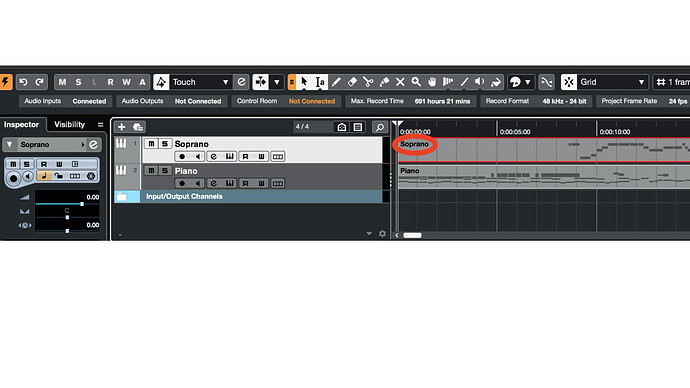
Task: Toggle global Read 'R' automation in toolbar
Action: tap(110, 82)
